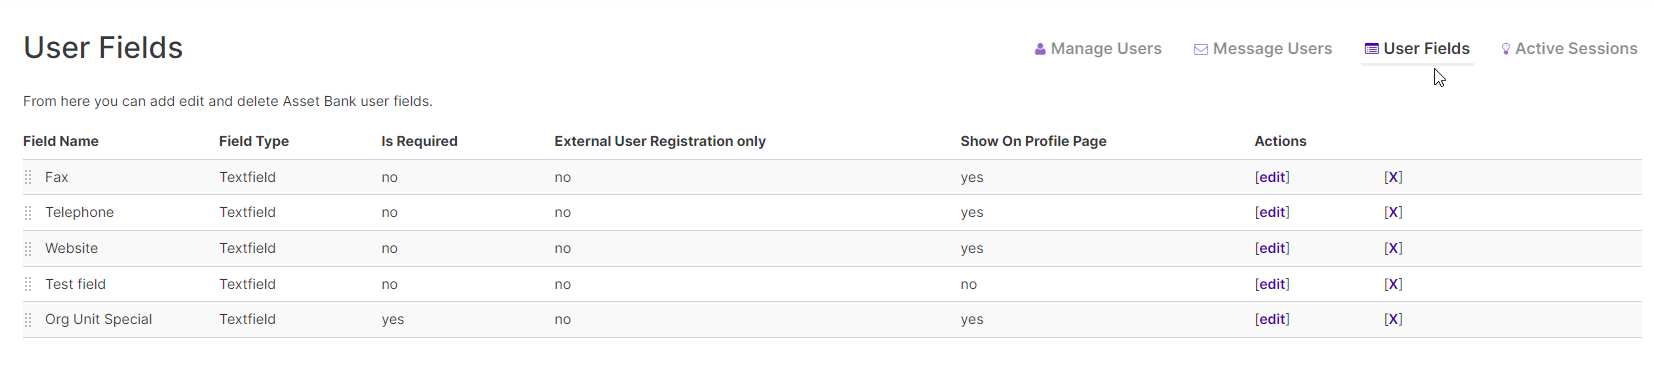Edit the Test field entry
The height and width of the screenshot is (381, 1654).
pos(1272,284)
